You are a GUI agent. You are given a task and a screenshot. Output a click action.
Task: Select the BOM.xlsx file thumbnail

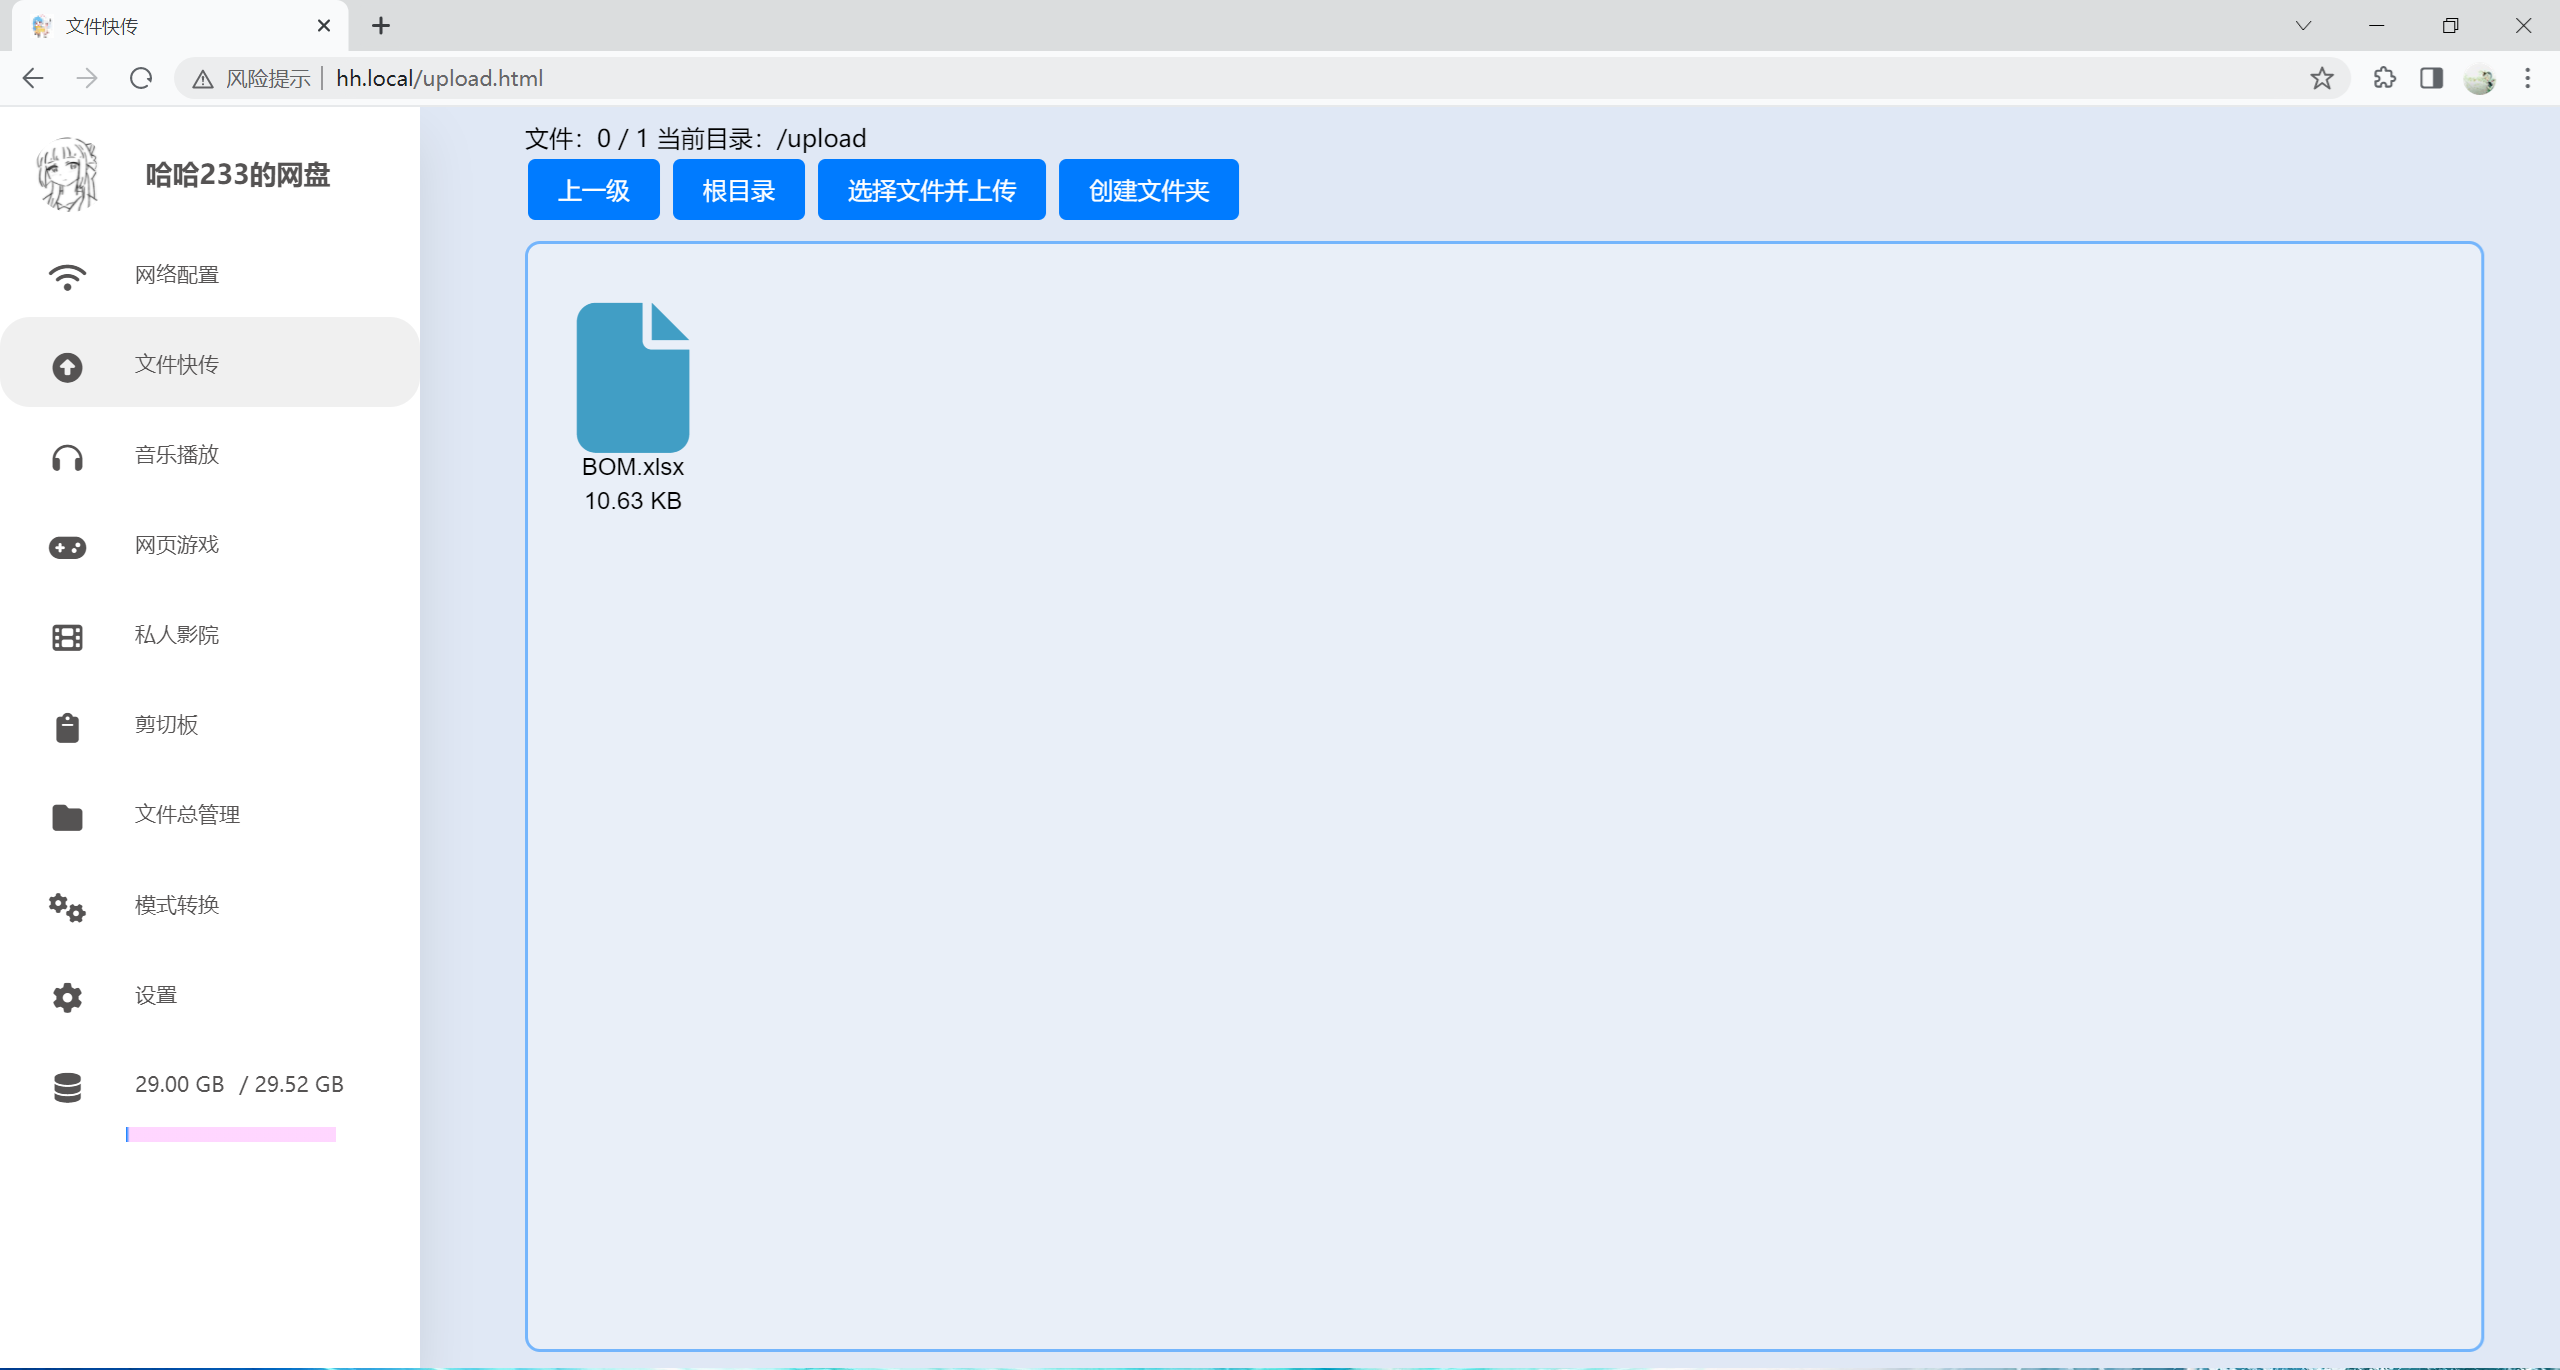pos(633,378)
